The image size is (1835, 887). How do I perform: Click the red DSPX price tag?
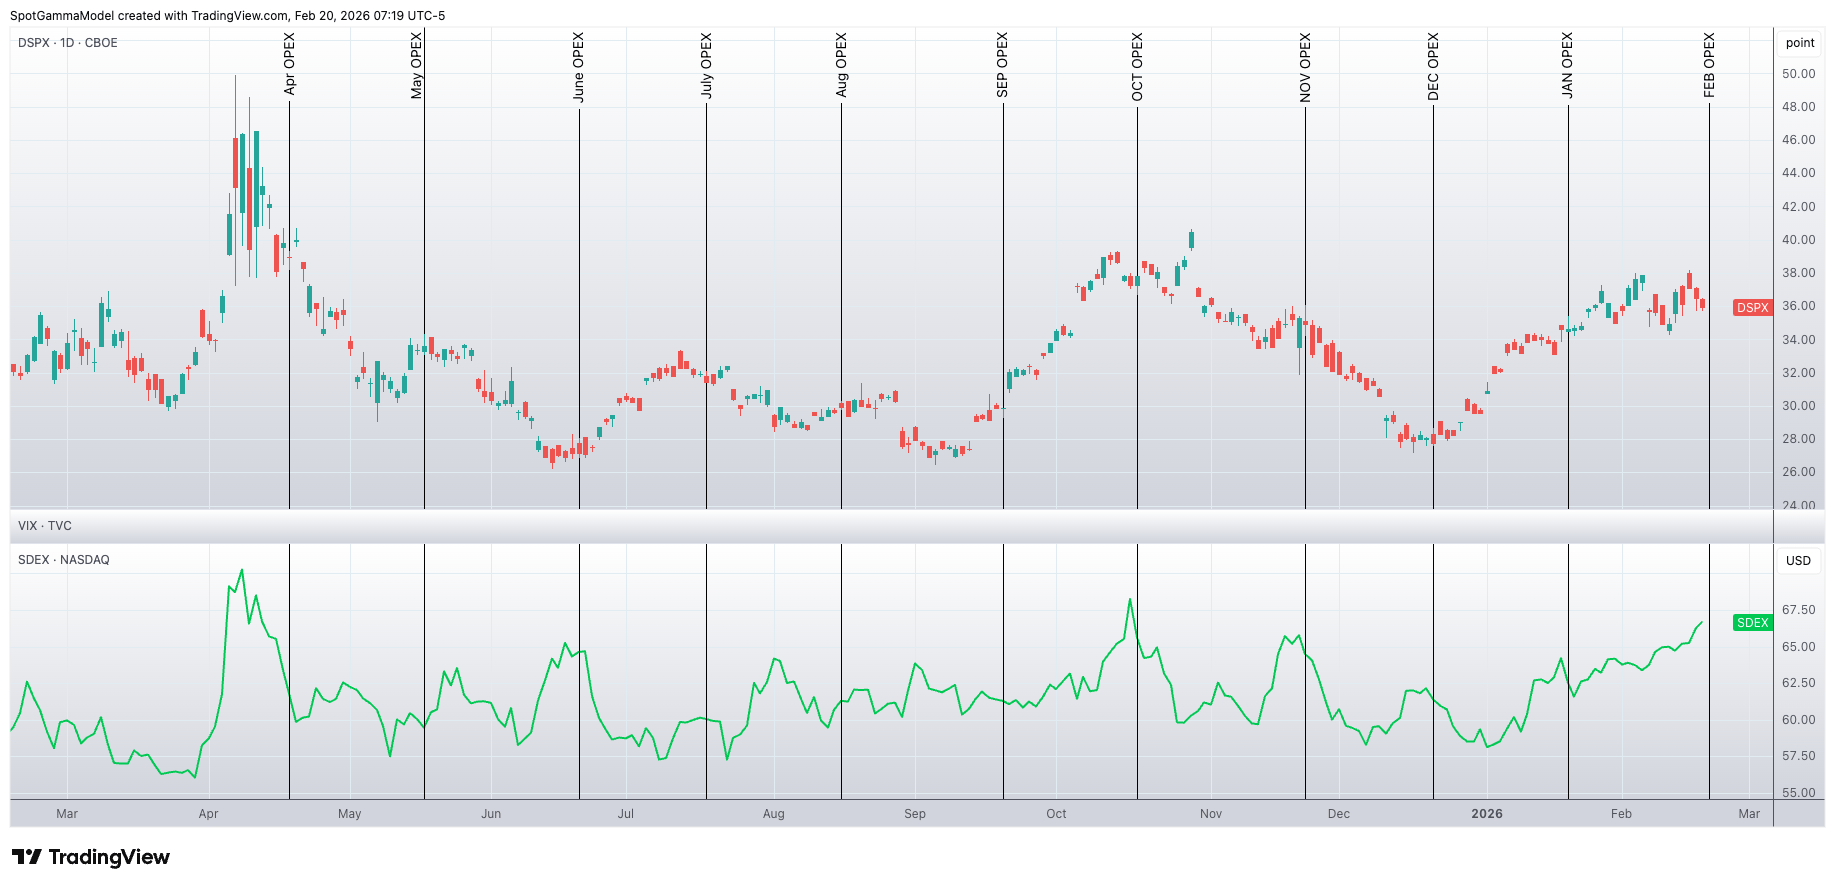(1752, 308)
